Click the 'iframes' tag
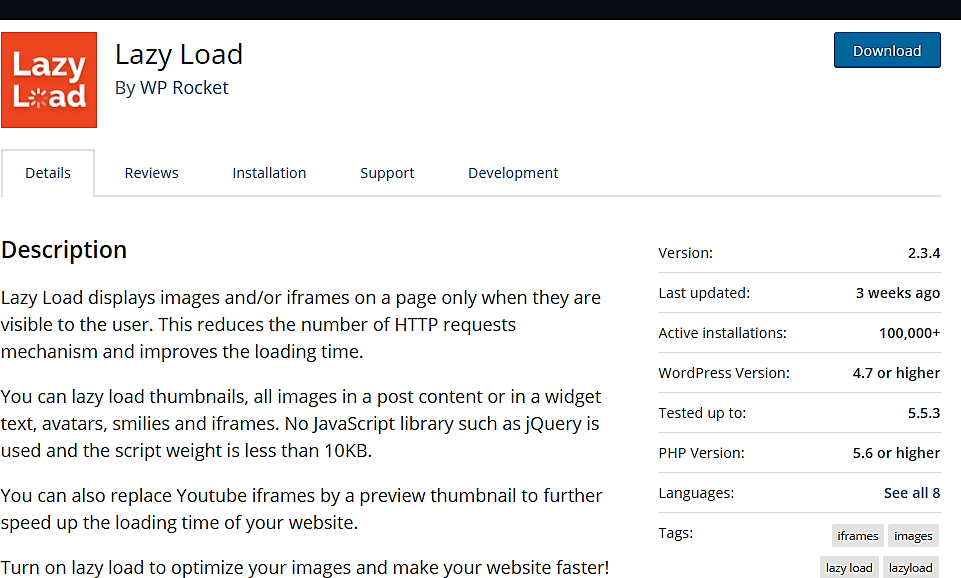This screenshot has width=961, height=578. pos(857,536)
